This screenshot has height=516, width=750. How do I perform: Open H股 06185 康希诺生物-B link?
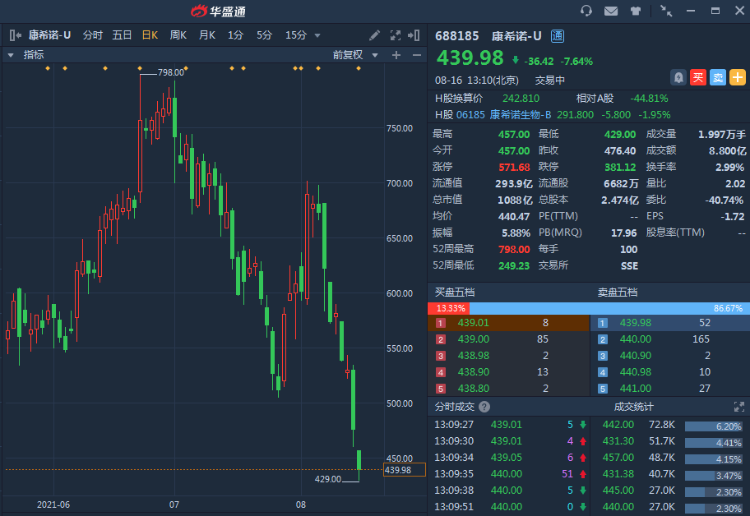503,115
